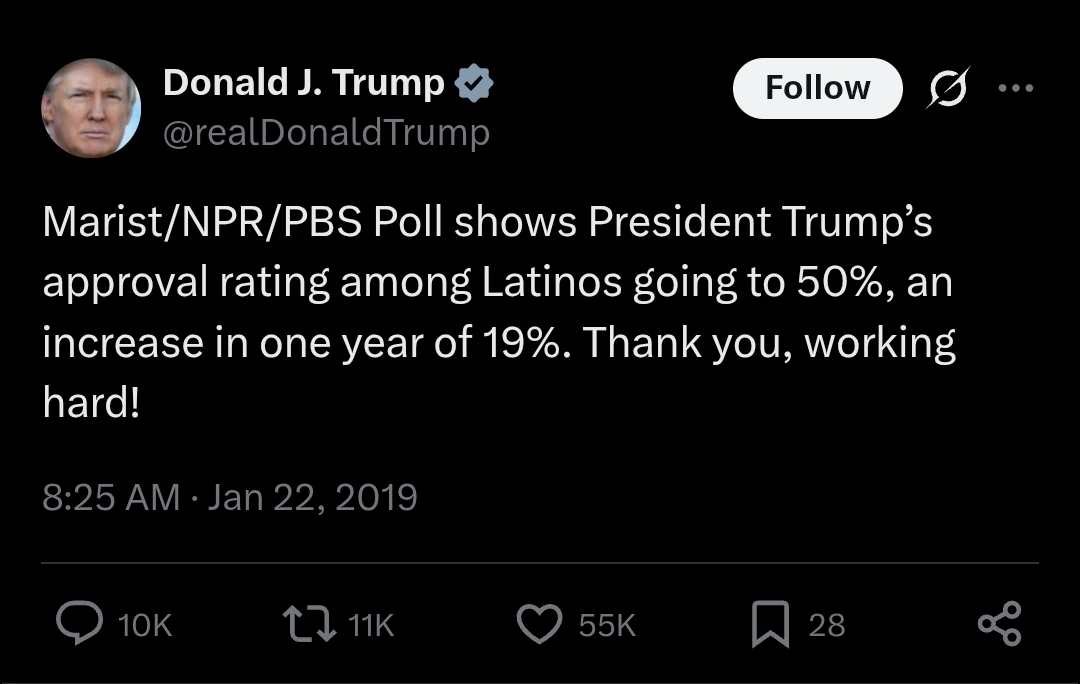
Task: Click the blue verified badge
Action: point(474,83)
